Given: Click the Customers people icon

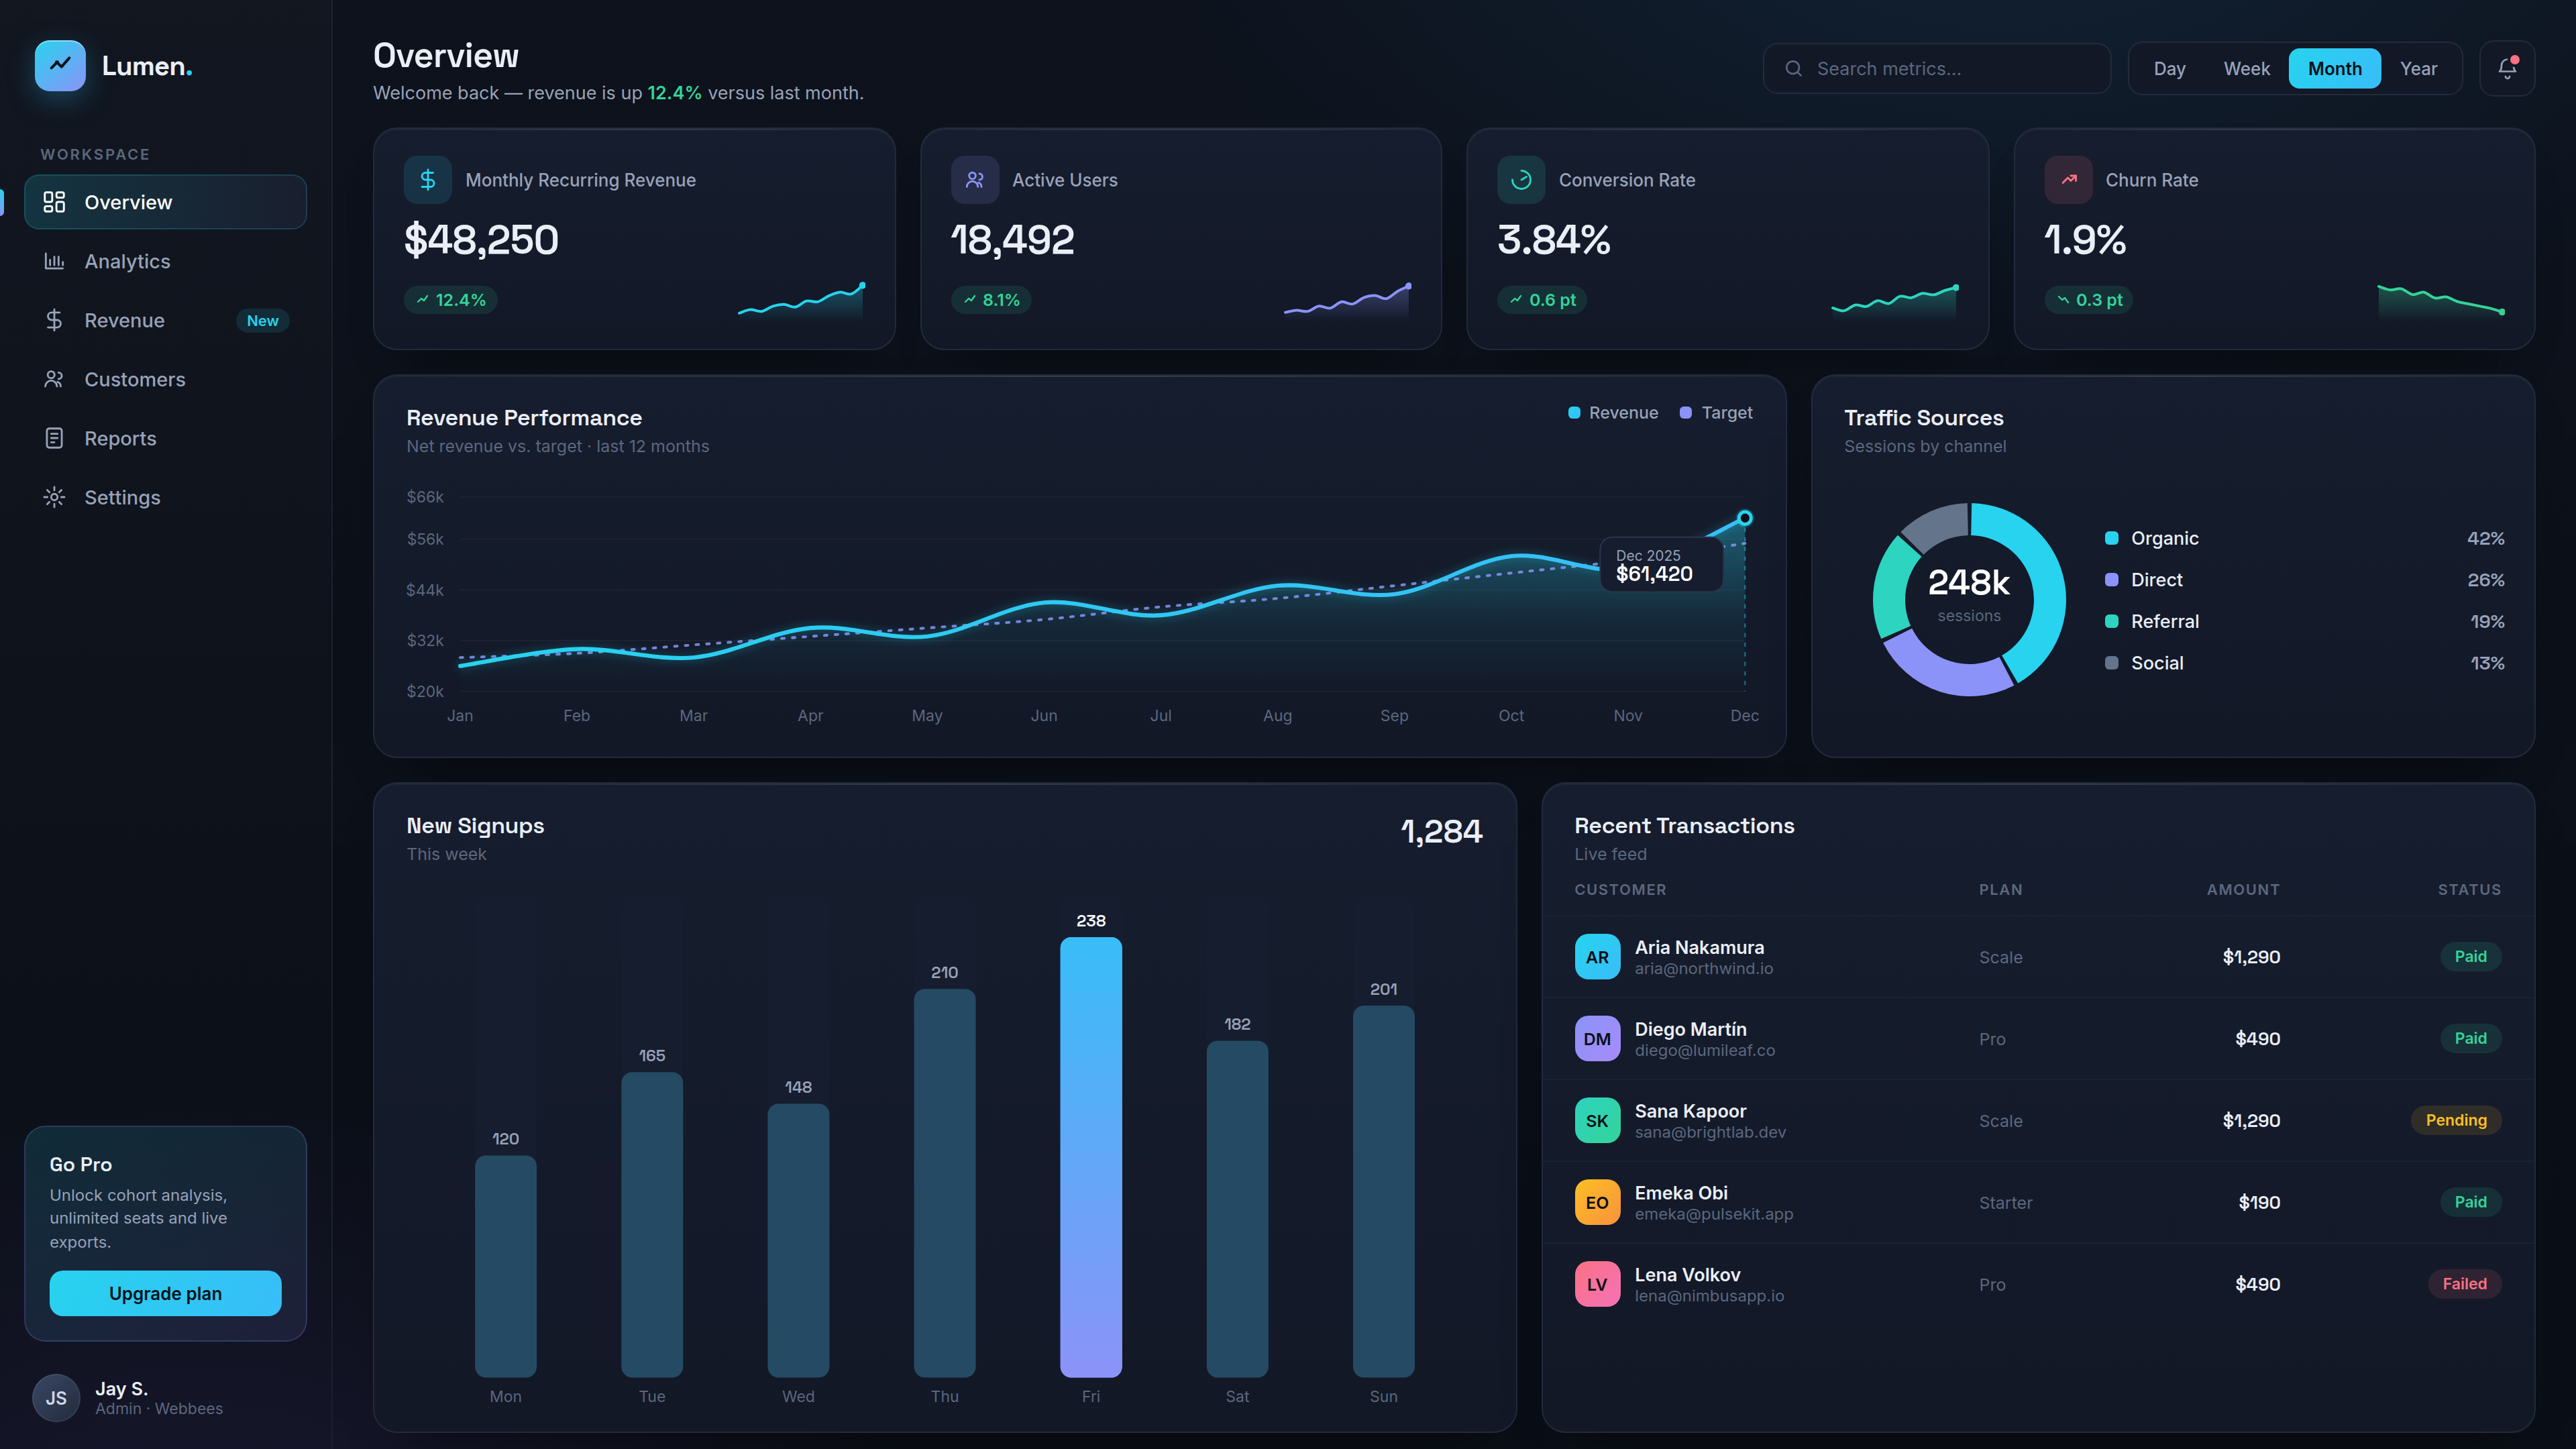Looking at the screenshot, I should click(54, 379).
